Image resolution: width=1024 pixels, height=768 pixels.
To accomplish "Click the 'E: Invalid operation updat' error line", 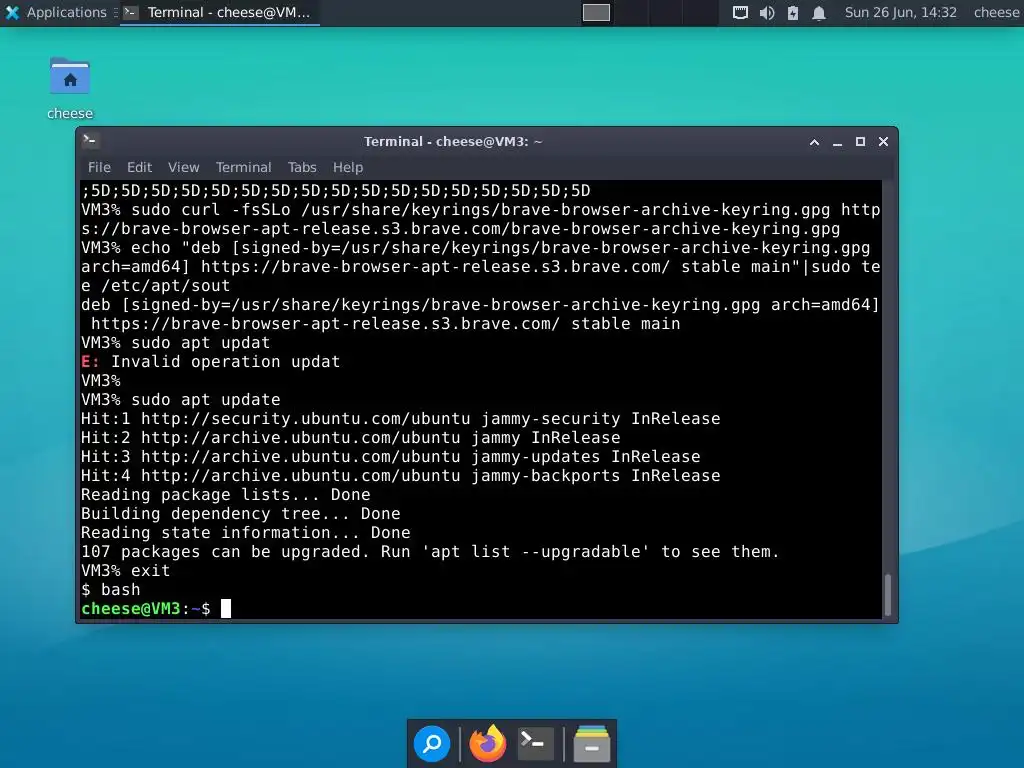I will coord(210,362).
